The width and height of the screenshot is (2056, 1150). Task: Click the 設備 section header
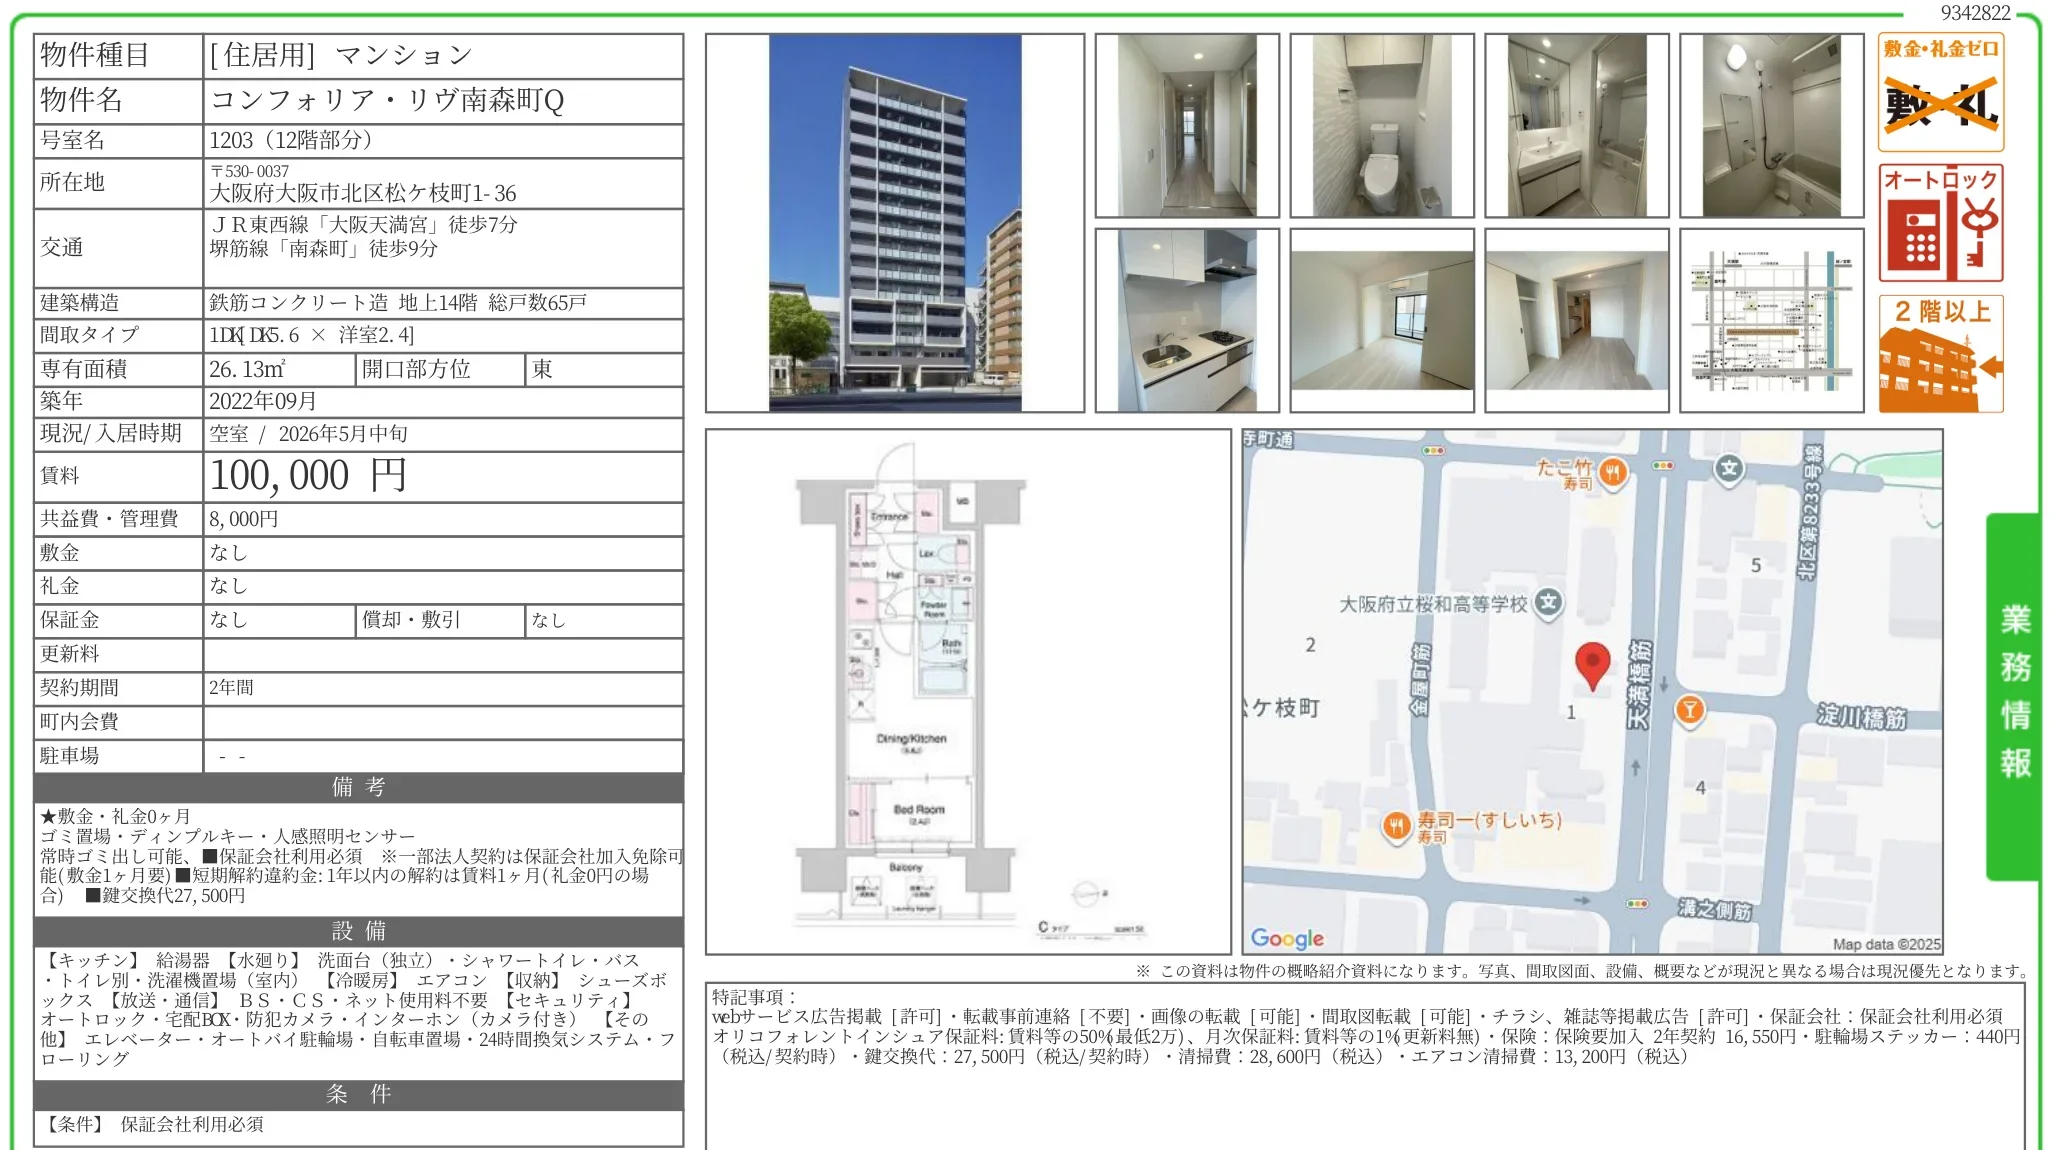point(358,931)
